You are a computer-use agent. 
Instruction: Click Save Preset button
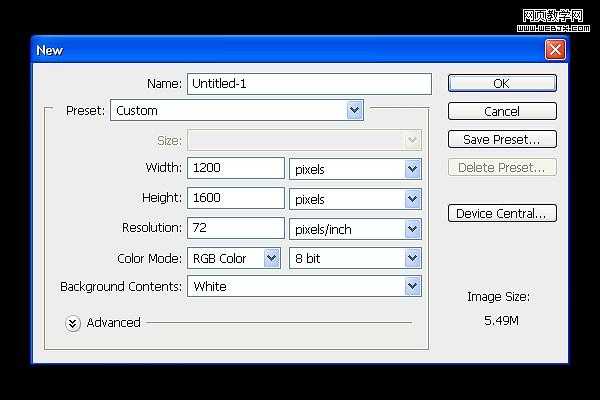(501, 139)
